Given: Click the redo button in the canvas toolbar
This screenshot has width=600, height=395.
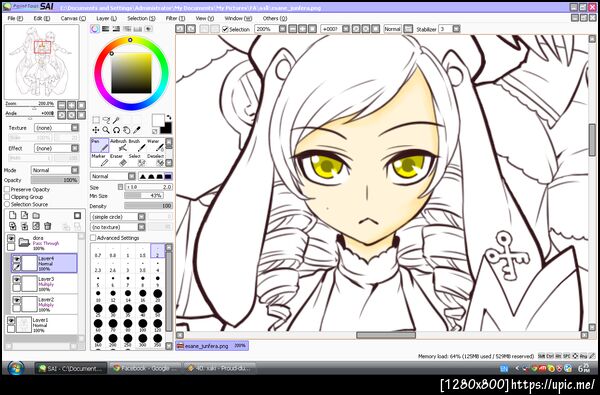Looking at the screenshot, I should [191, 29].
